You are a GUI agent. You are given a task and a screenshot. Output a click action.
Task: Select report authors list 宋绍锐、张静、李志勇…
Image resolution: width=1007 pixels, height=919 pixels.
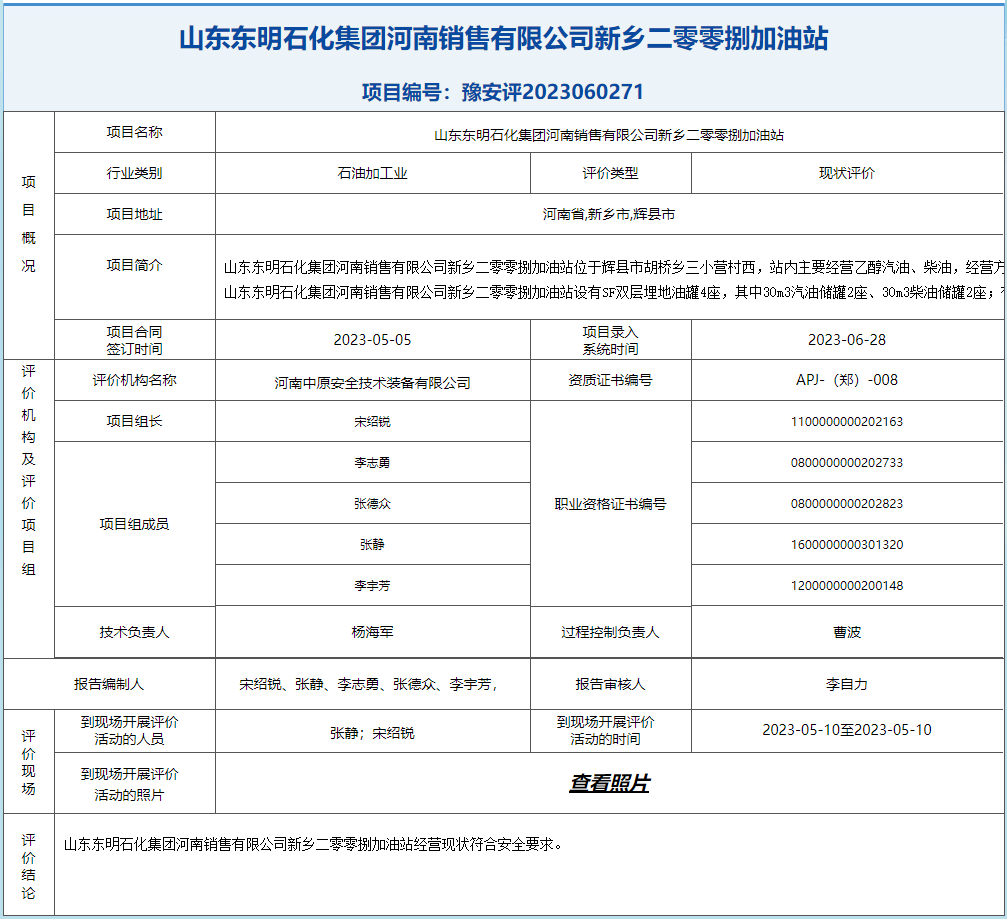pos(369,685)
